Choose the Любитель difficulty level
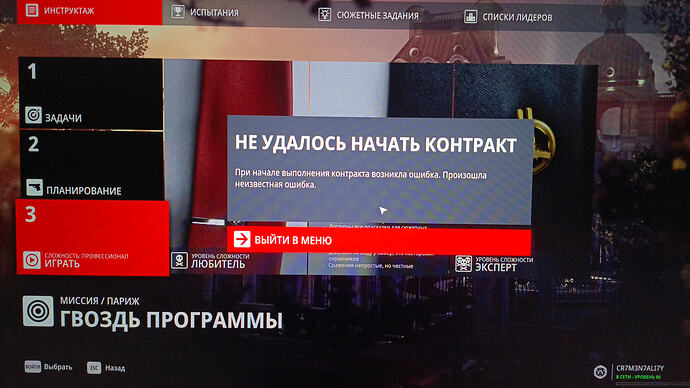 [x=211, y=260]
